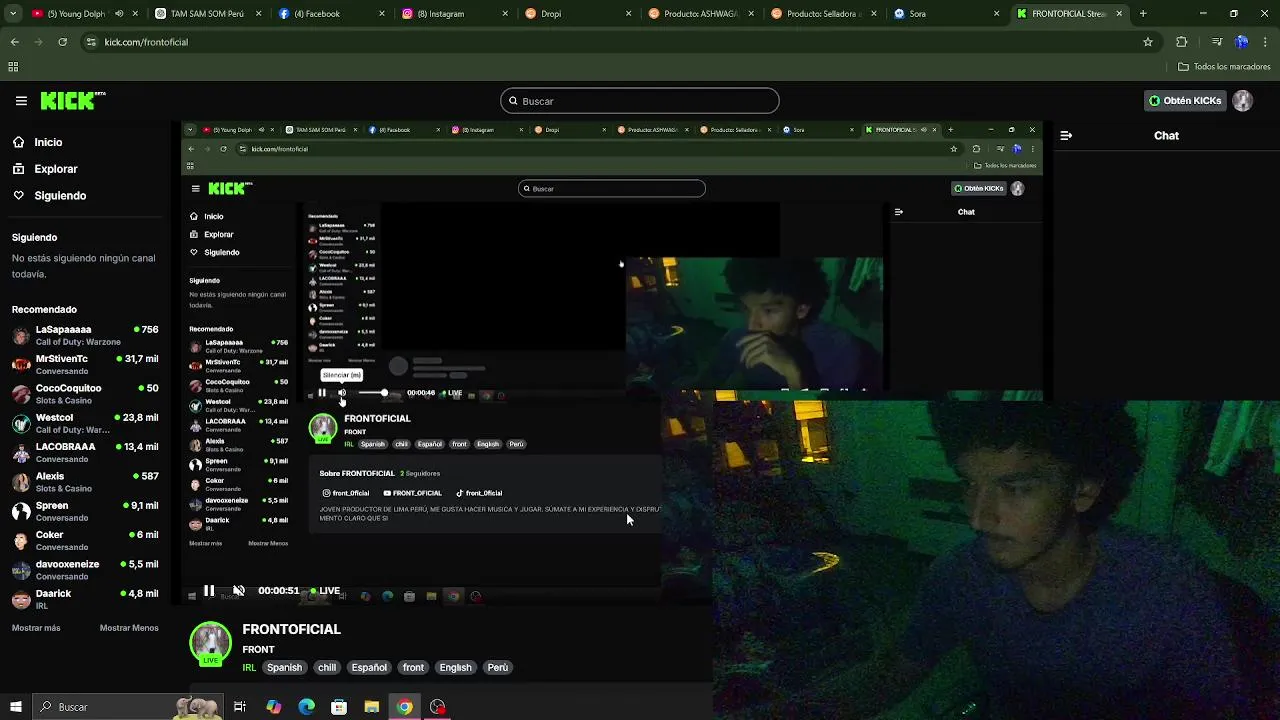Open recommended channel Spreen
The image size is (1280, 720).
(x=85, y=511)
